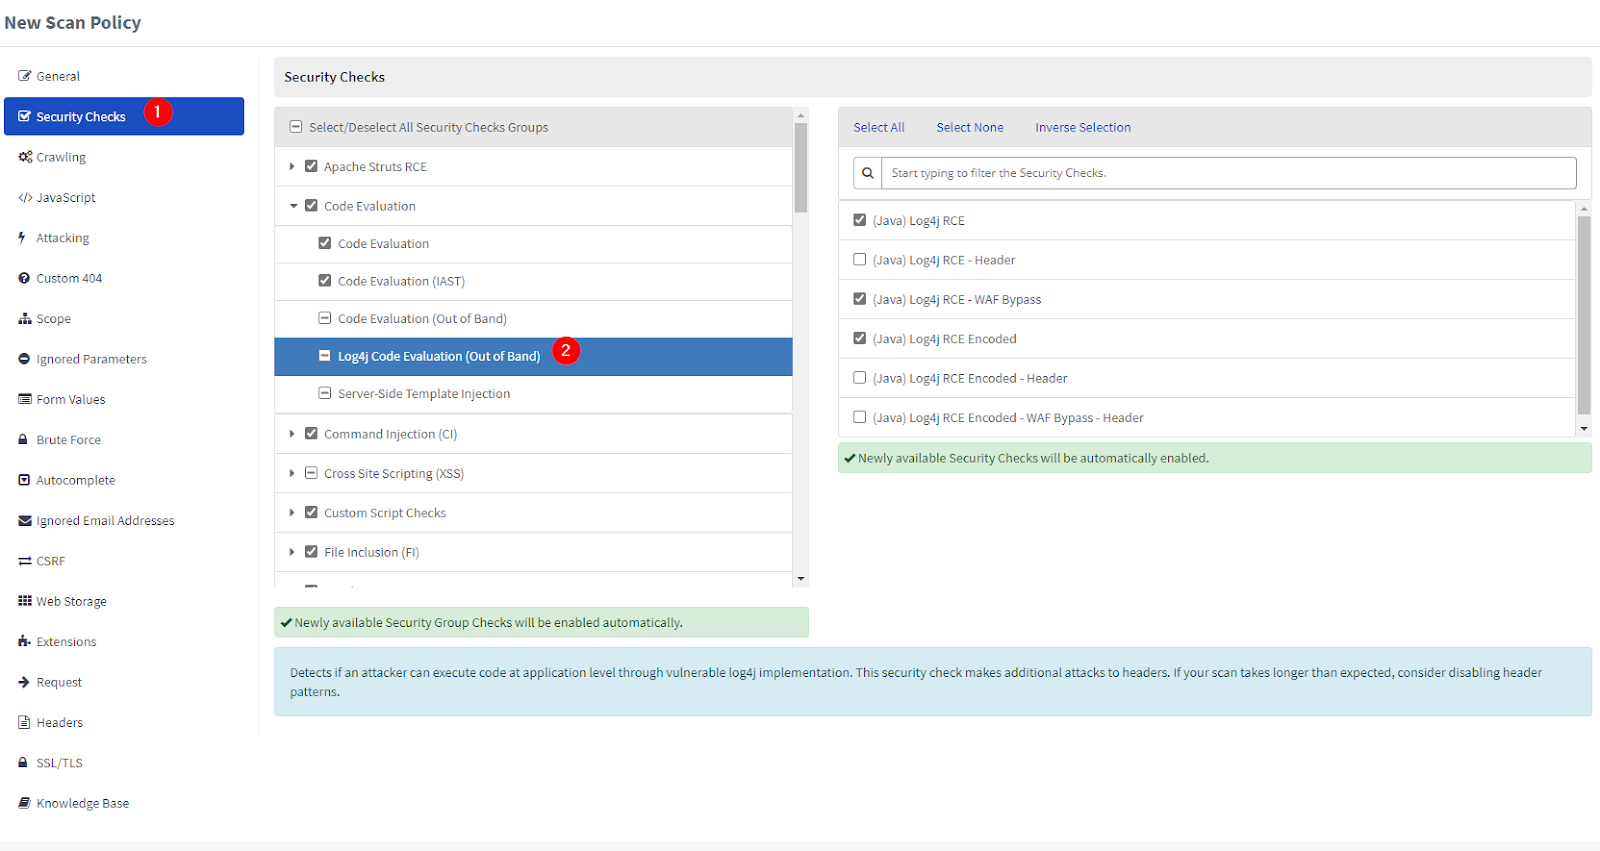The image size is (1600, 851).
Task: Expand the File Inclusion (FI) group arrow
Action: [x=292, y=552]
